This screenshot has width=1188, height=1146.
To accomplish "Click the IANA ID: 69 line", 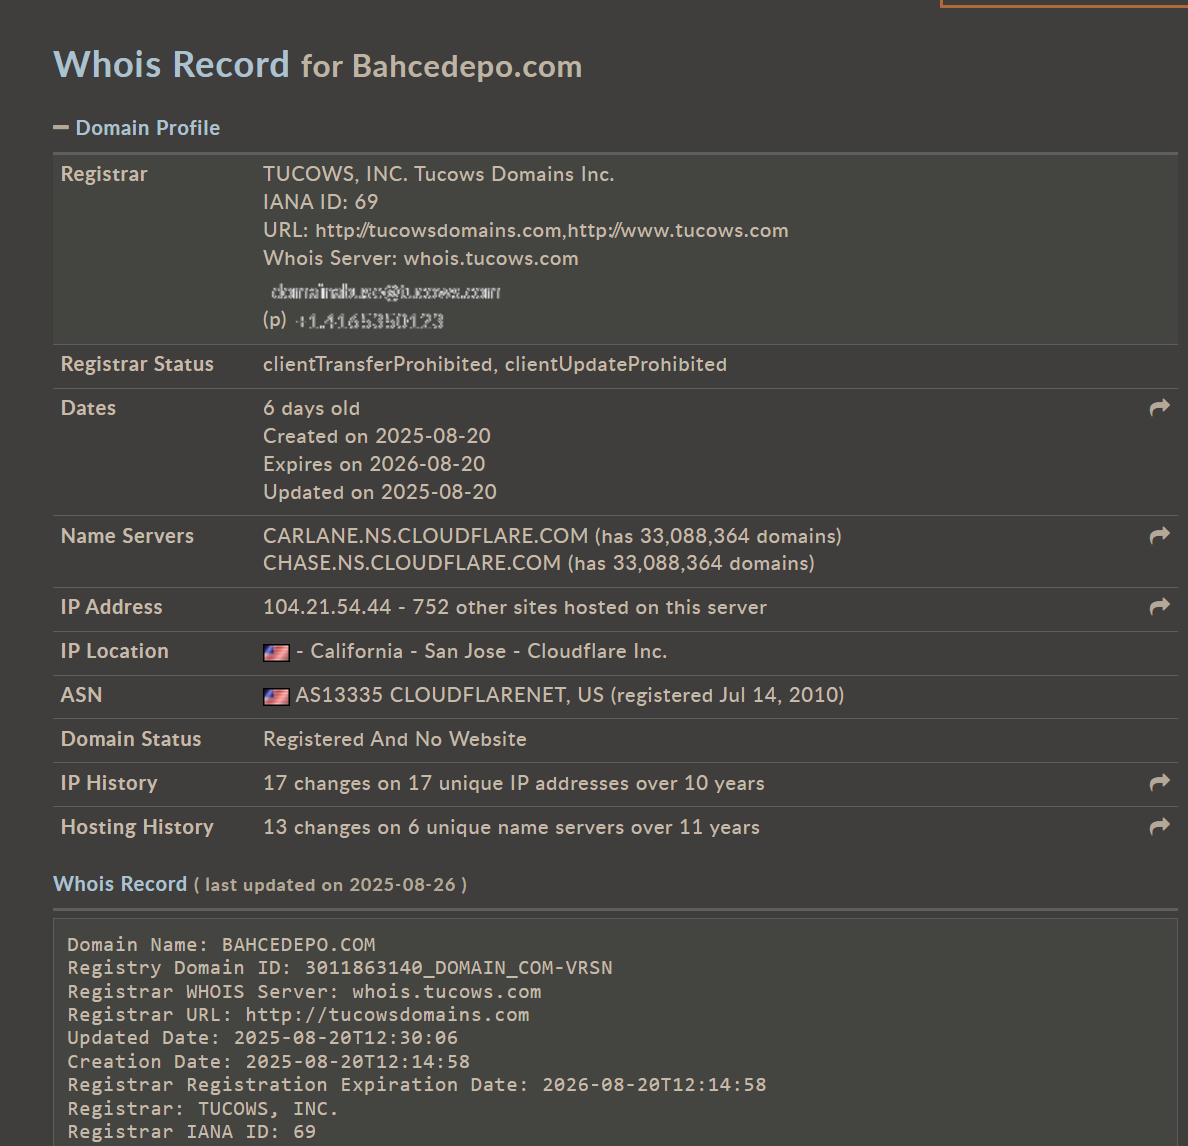I will click(x=320, y=202).
